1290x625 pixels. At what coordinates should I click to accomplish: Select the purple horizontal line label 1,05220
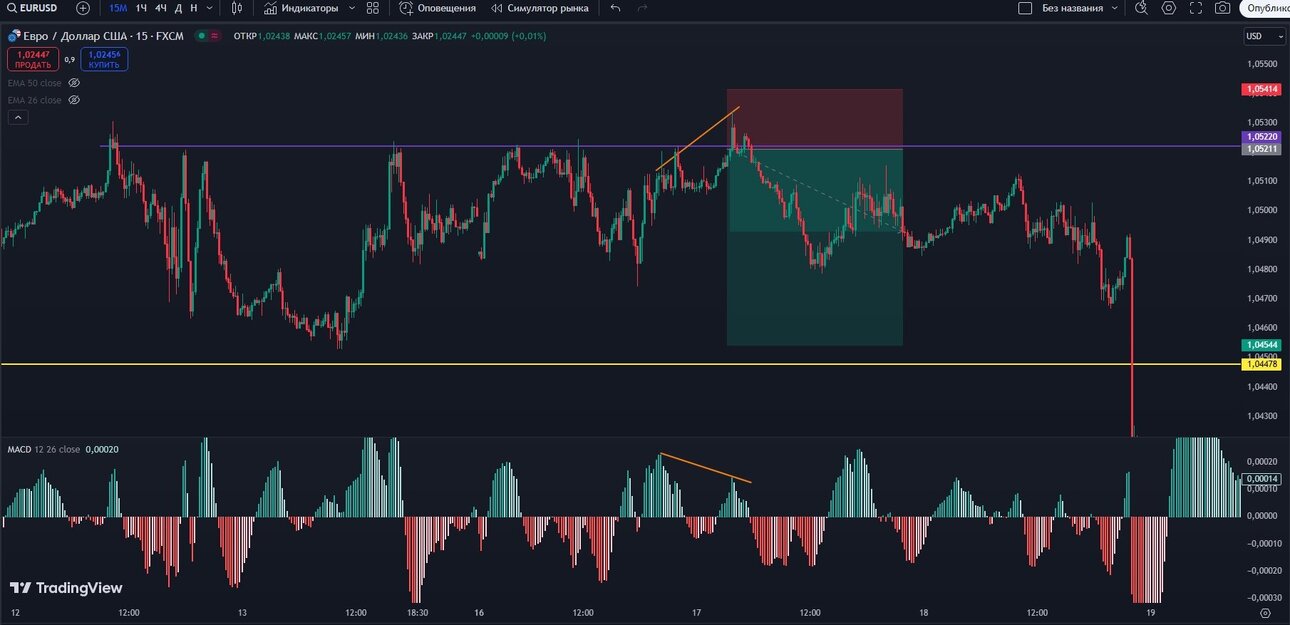coord(1260,136)
